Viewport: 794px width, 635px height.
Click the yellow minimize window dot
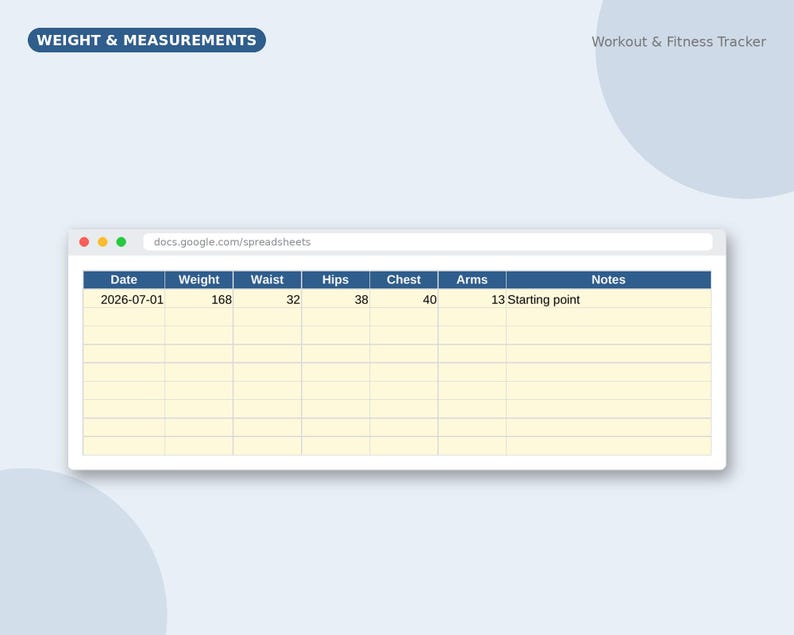[103, 242]
